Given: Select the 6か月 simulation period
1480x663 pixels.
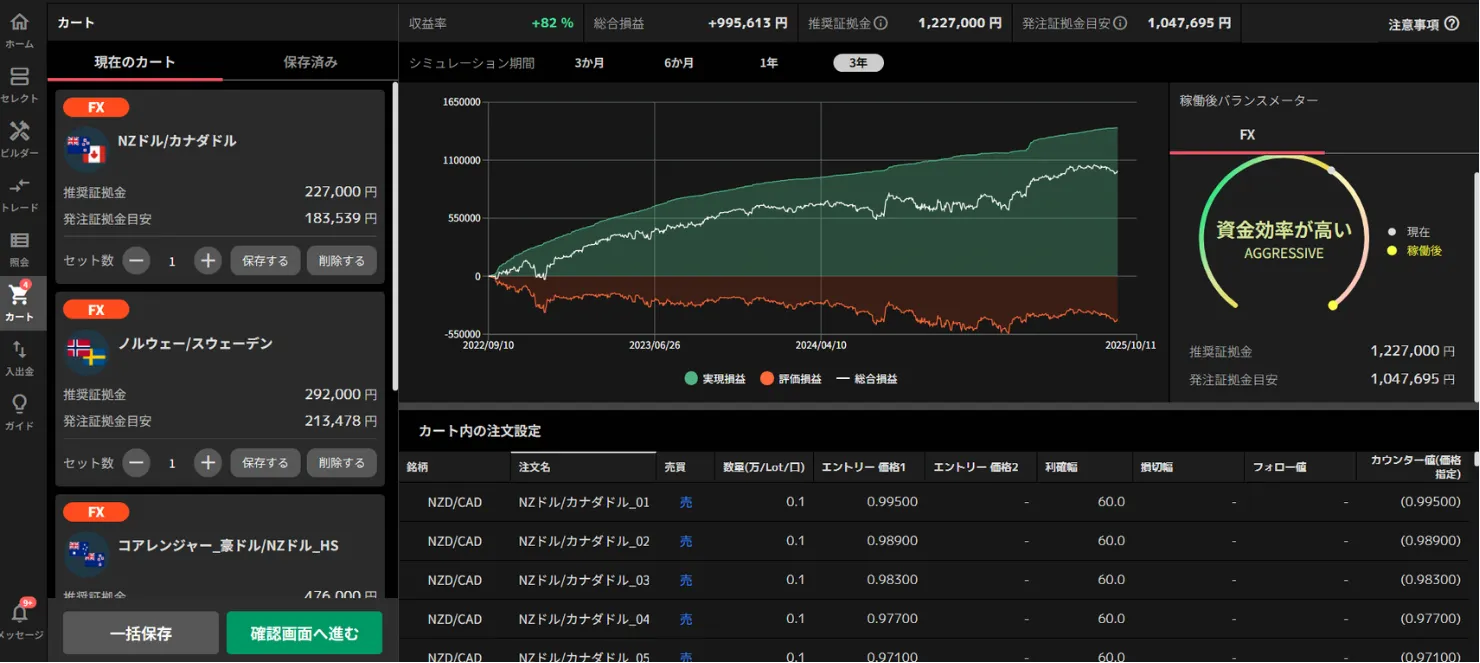Looking at the screenshot, I should point(679,63).
